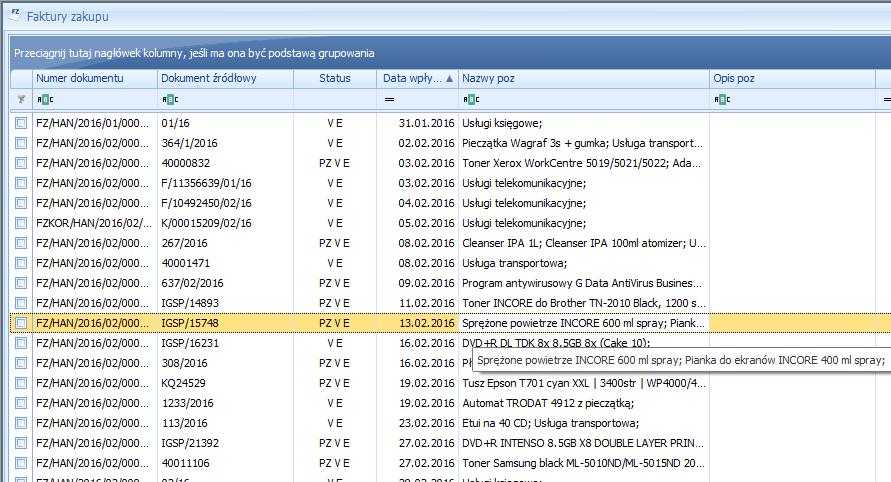Screen dimensions: 891x482
Task: Select status cell PZ V E for KQ24529
Action: (x=335, y=383)
